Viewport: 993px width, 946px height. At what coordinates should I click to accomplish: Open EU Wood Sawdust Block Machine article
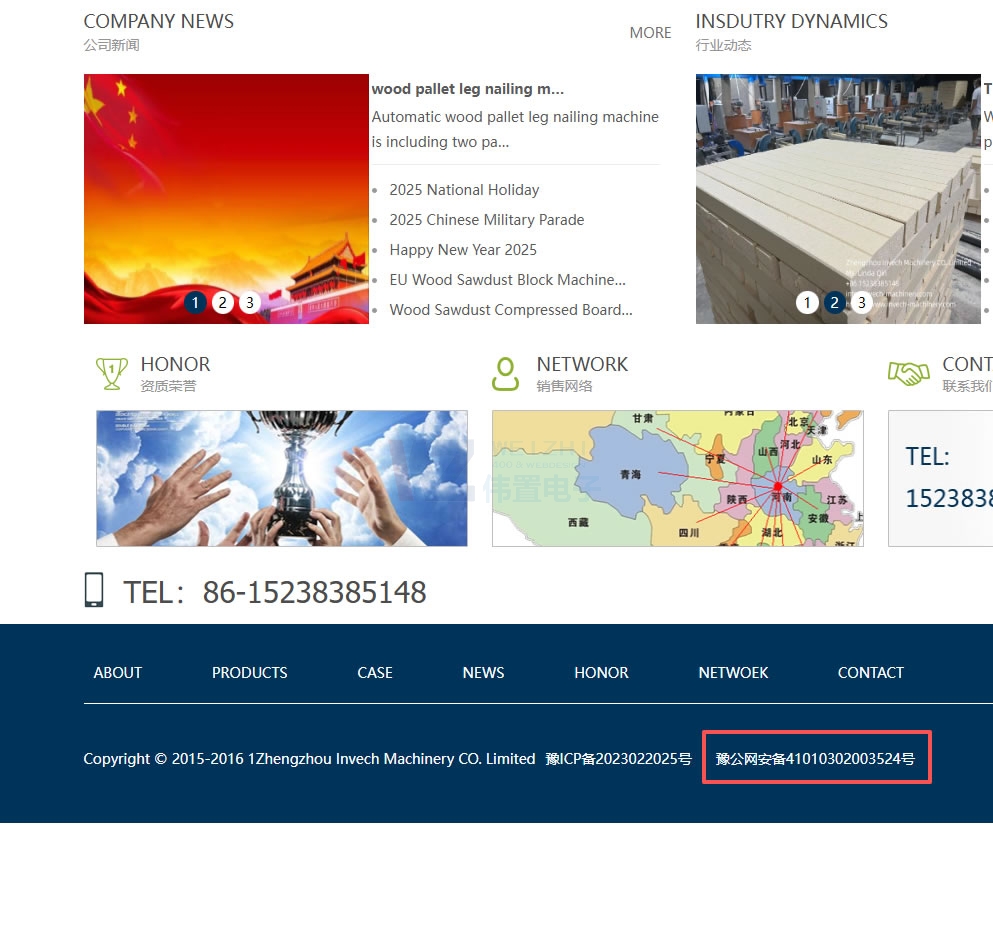507,280
